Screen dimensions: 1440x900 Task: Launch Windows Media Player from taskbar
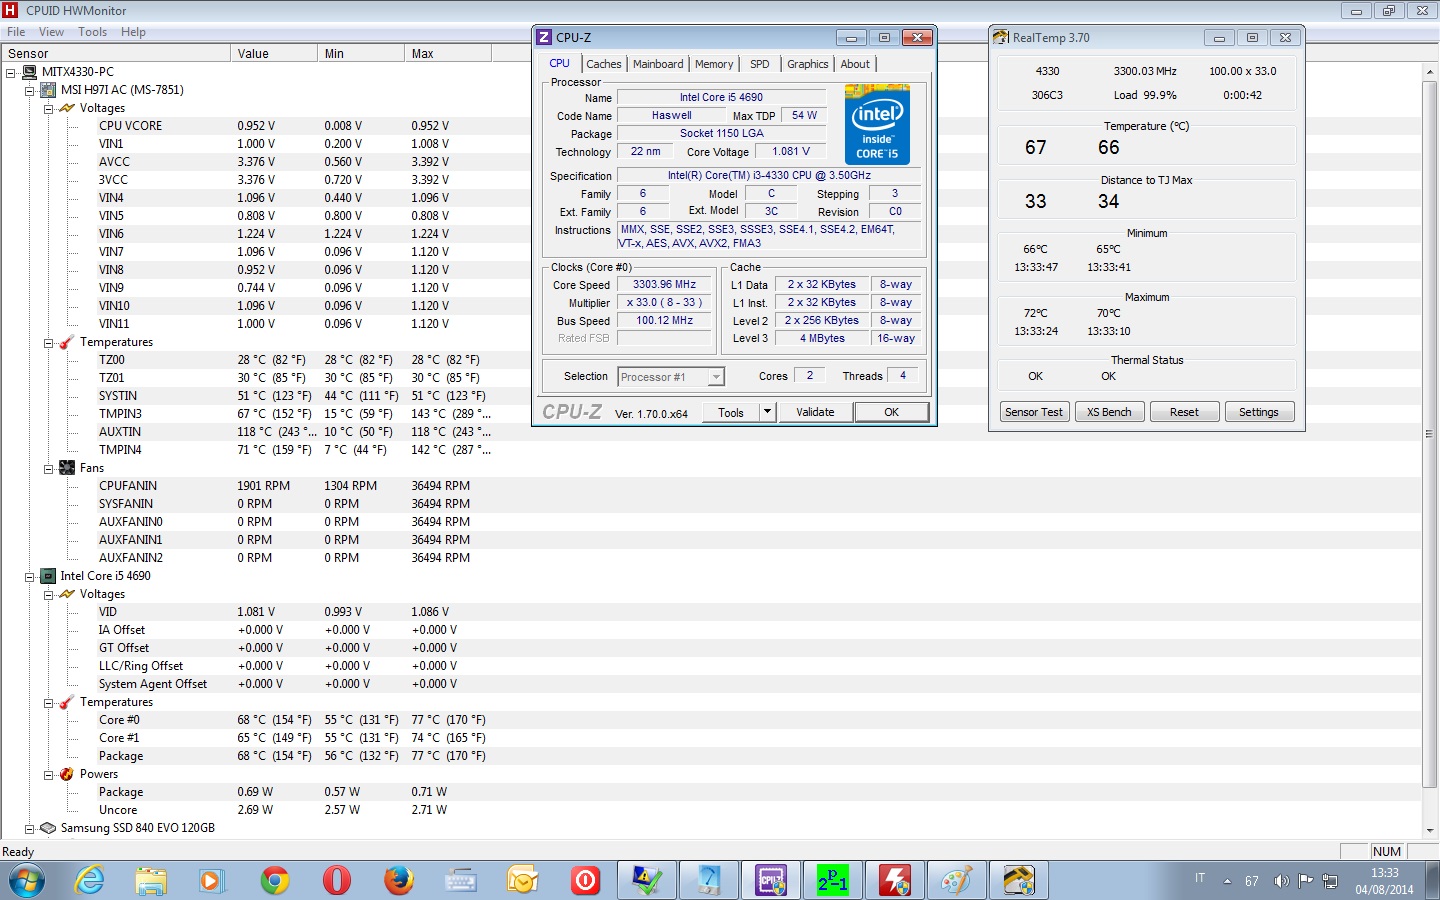211,881
